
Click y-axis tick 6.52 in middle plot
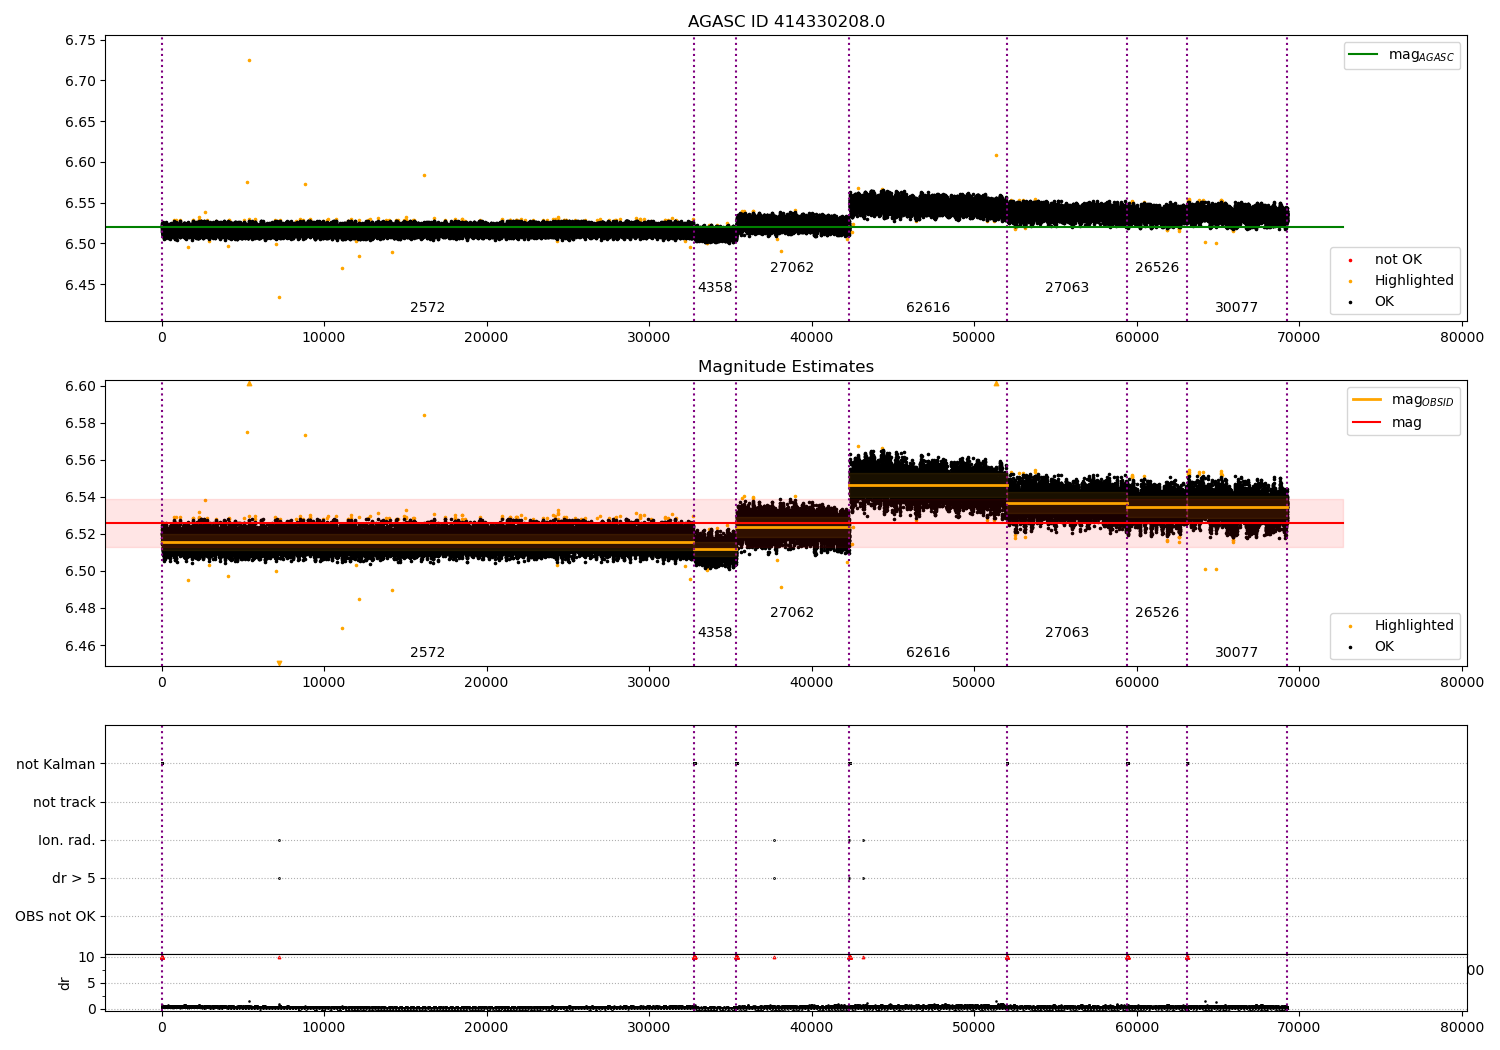(x=80, y=535)
